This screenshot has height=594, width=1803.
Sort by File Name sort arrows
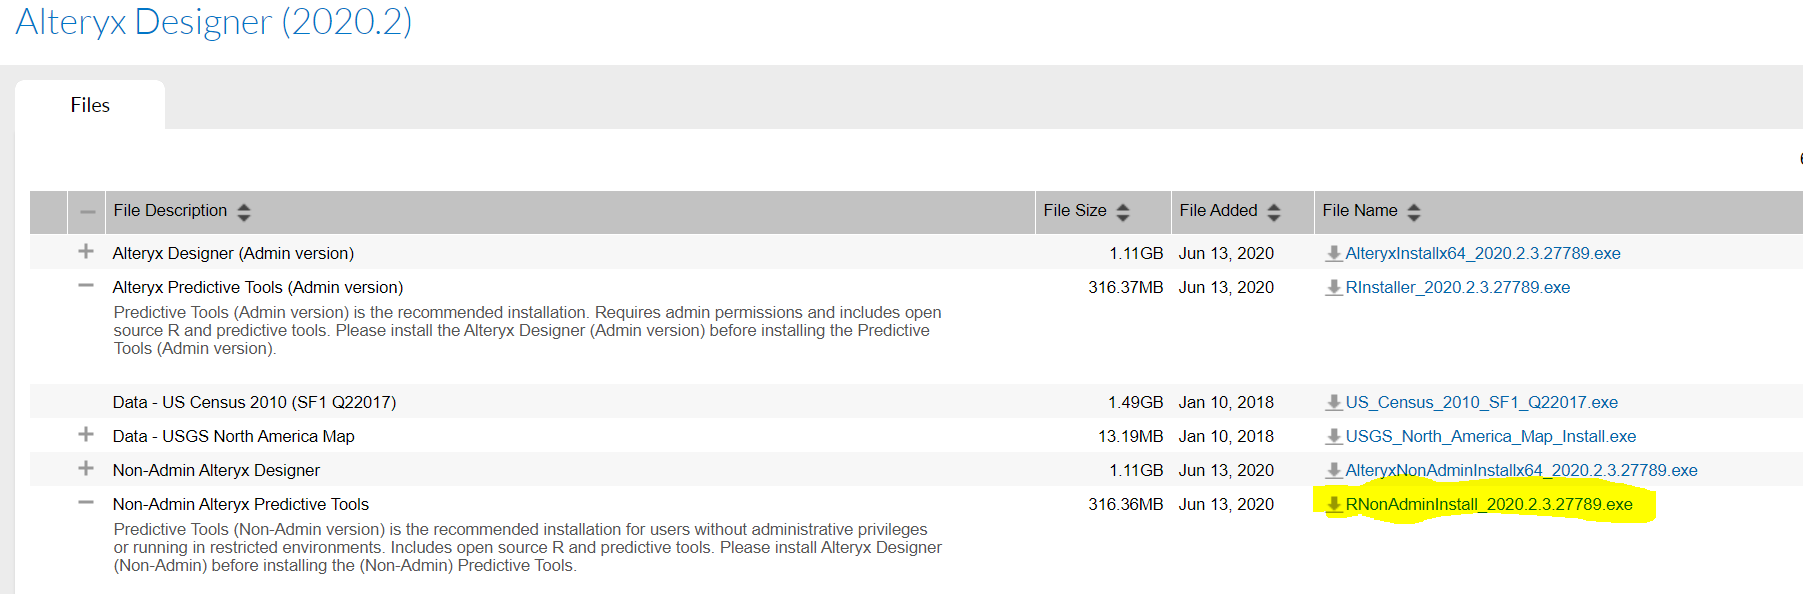coord(1414,212)
